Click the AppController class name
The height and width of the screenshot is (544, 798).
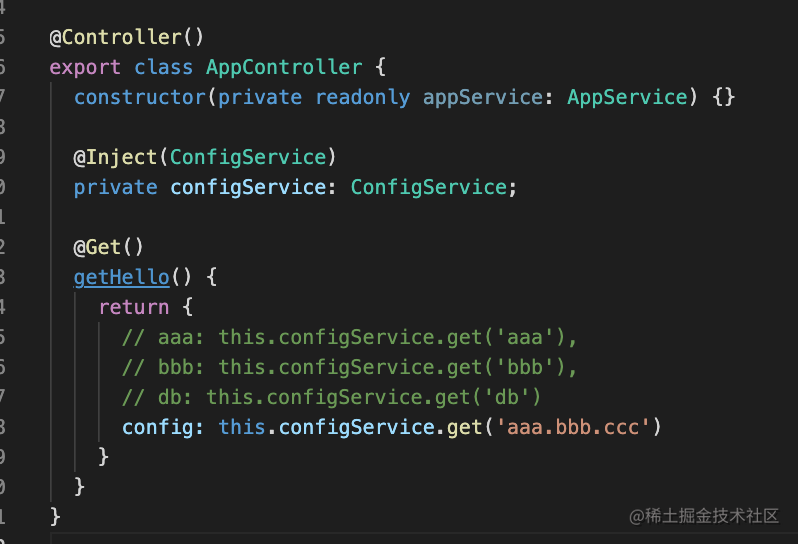click(x=284, y=68)
